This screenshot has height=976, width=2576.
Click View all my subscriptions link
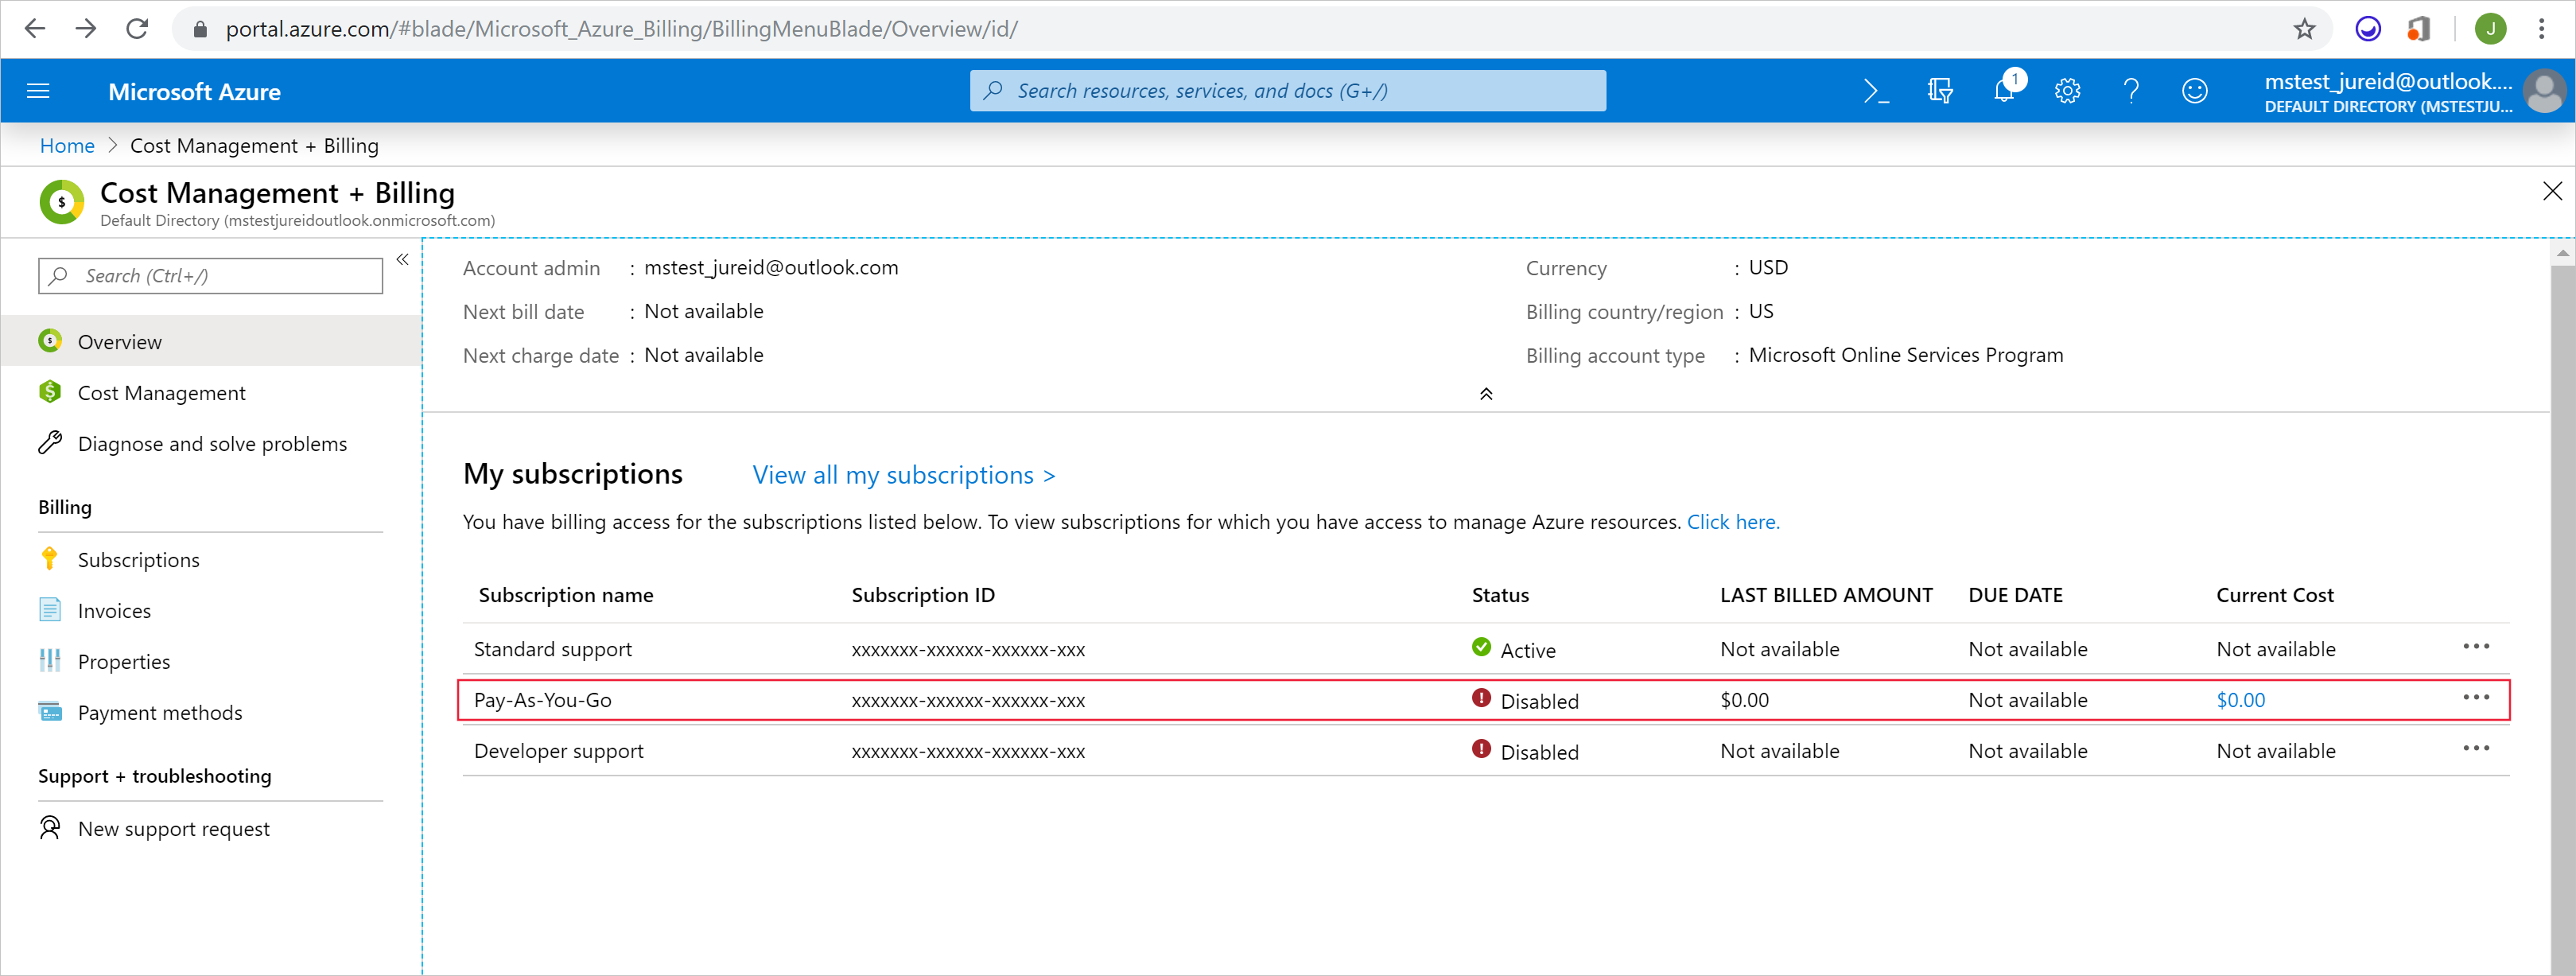[903, 475]
